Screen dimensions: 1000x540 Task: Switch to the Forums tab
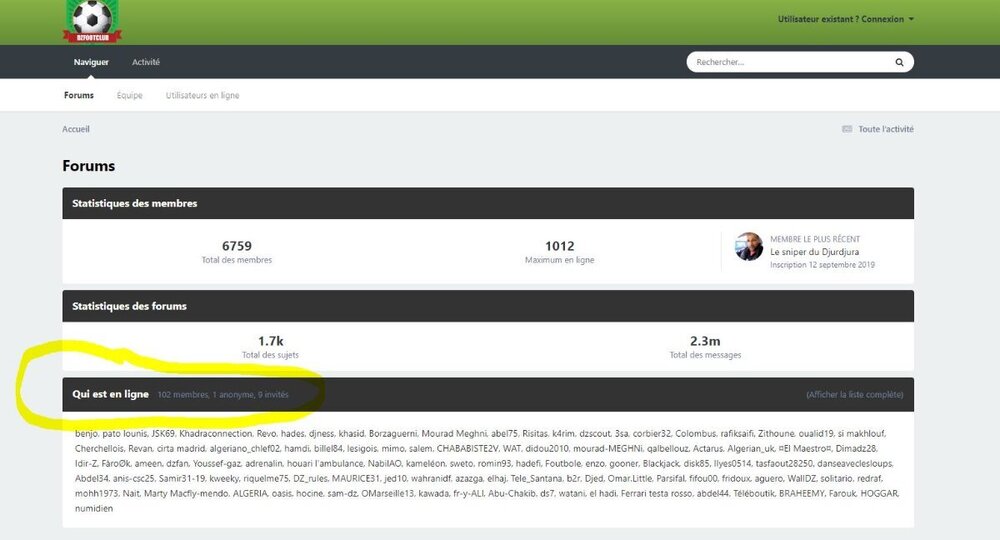(79, 96)
